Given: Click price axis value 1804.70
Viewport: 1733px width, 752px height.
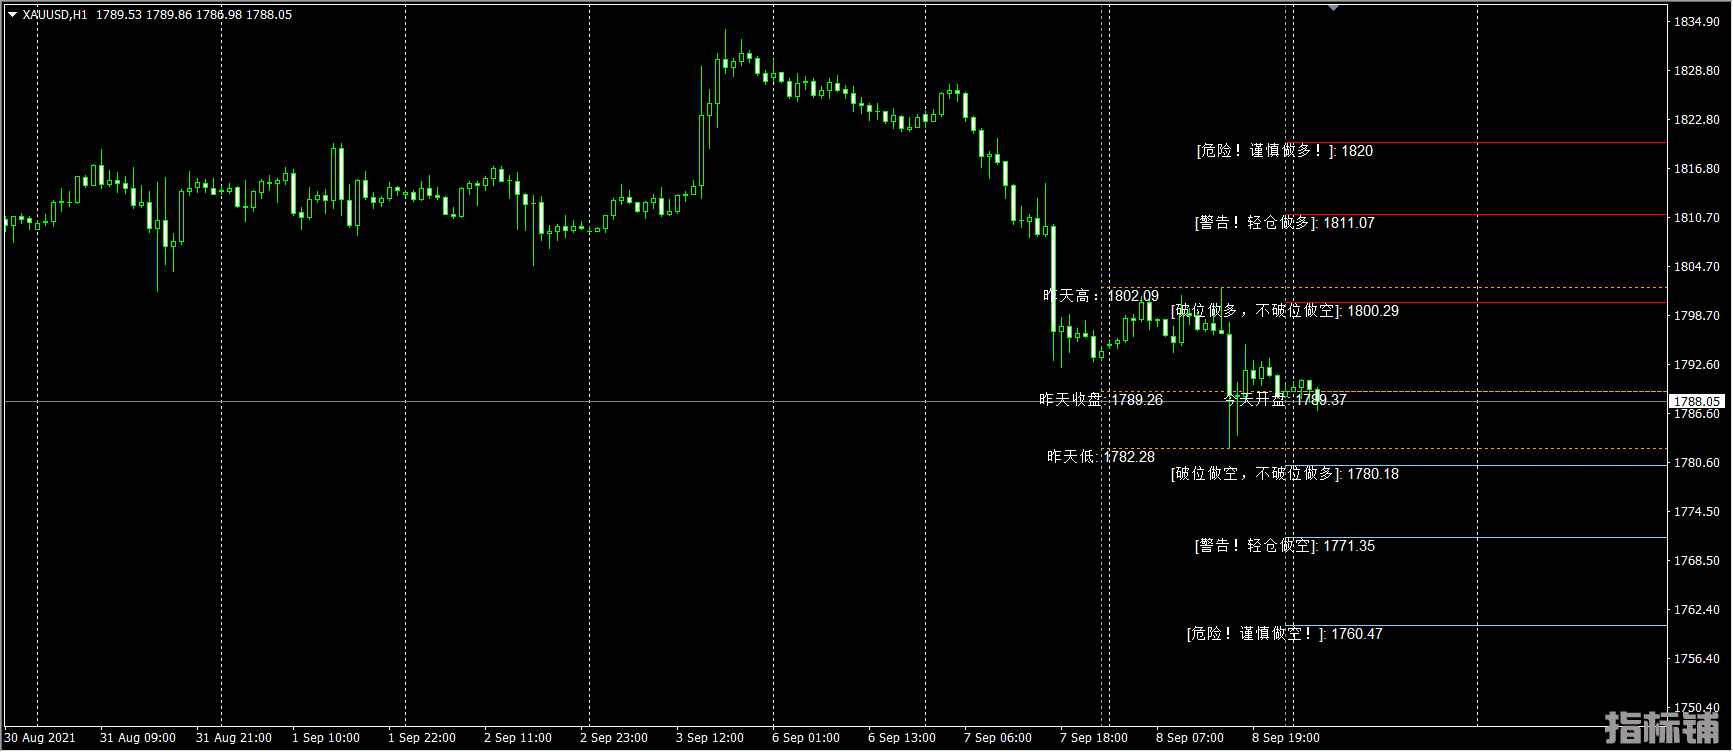Looking at the screenshot, I should 1697,267.
